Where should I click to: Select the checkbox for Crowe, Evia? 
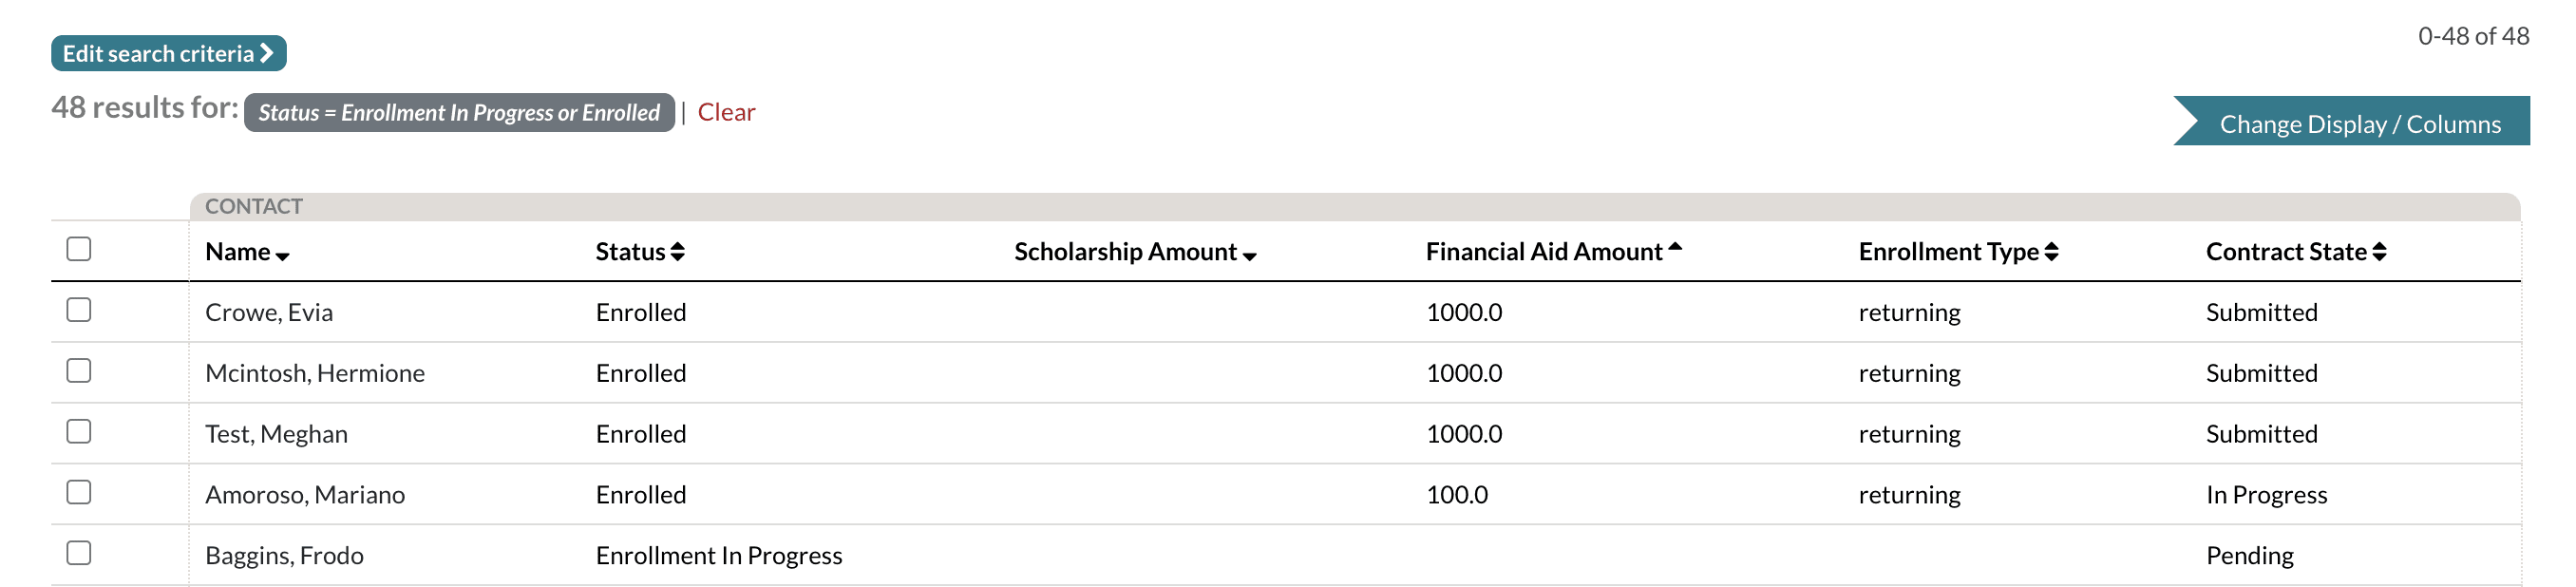[79, 310]
